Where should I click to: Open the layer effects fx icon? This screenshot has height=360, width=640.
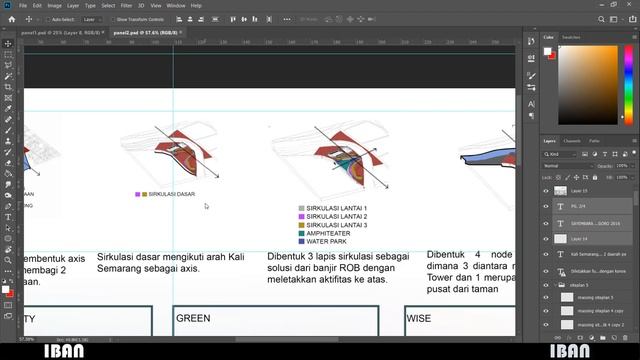click(569, 338)
